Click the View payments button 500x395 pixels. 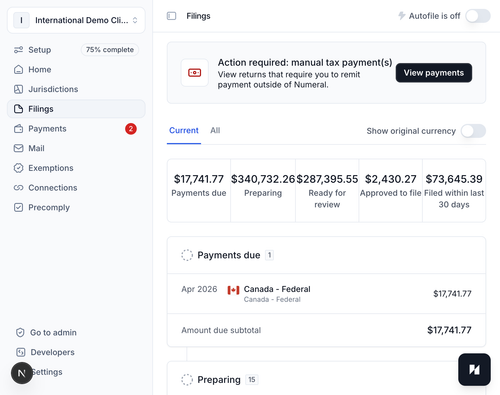coord(434,73)
